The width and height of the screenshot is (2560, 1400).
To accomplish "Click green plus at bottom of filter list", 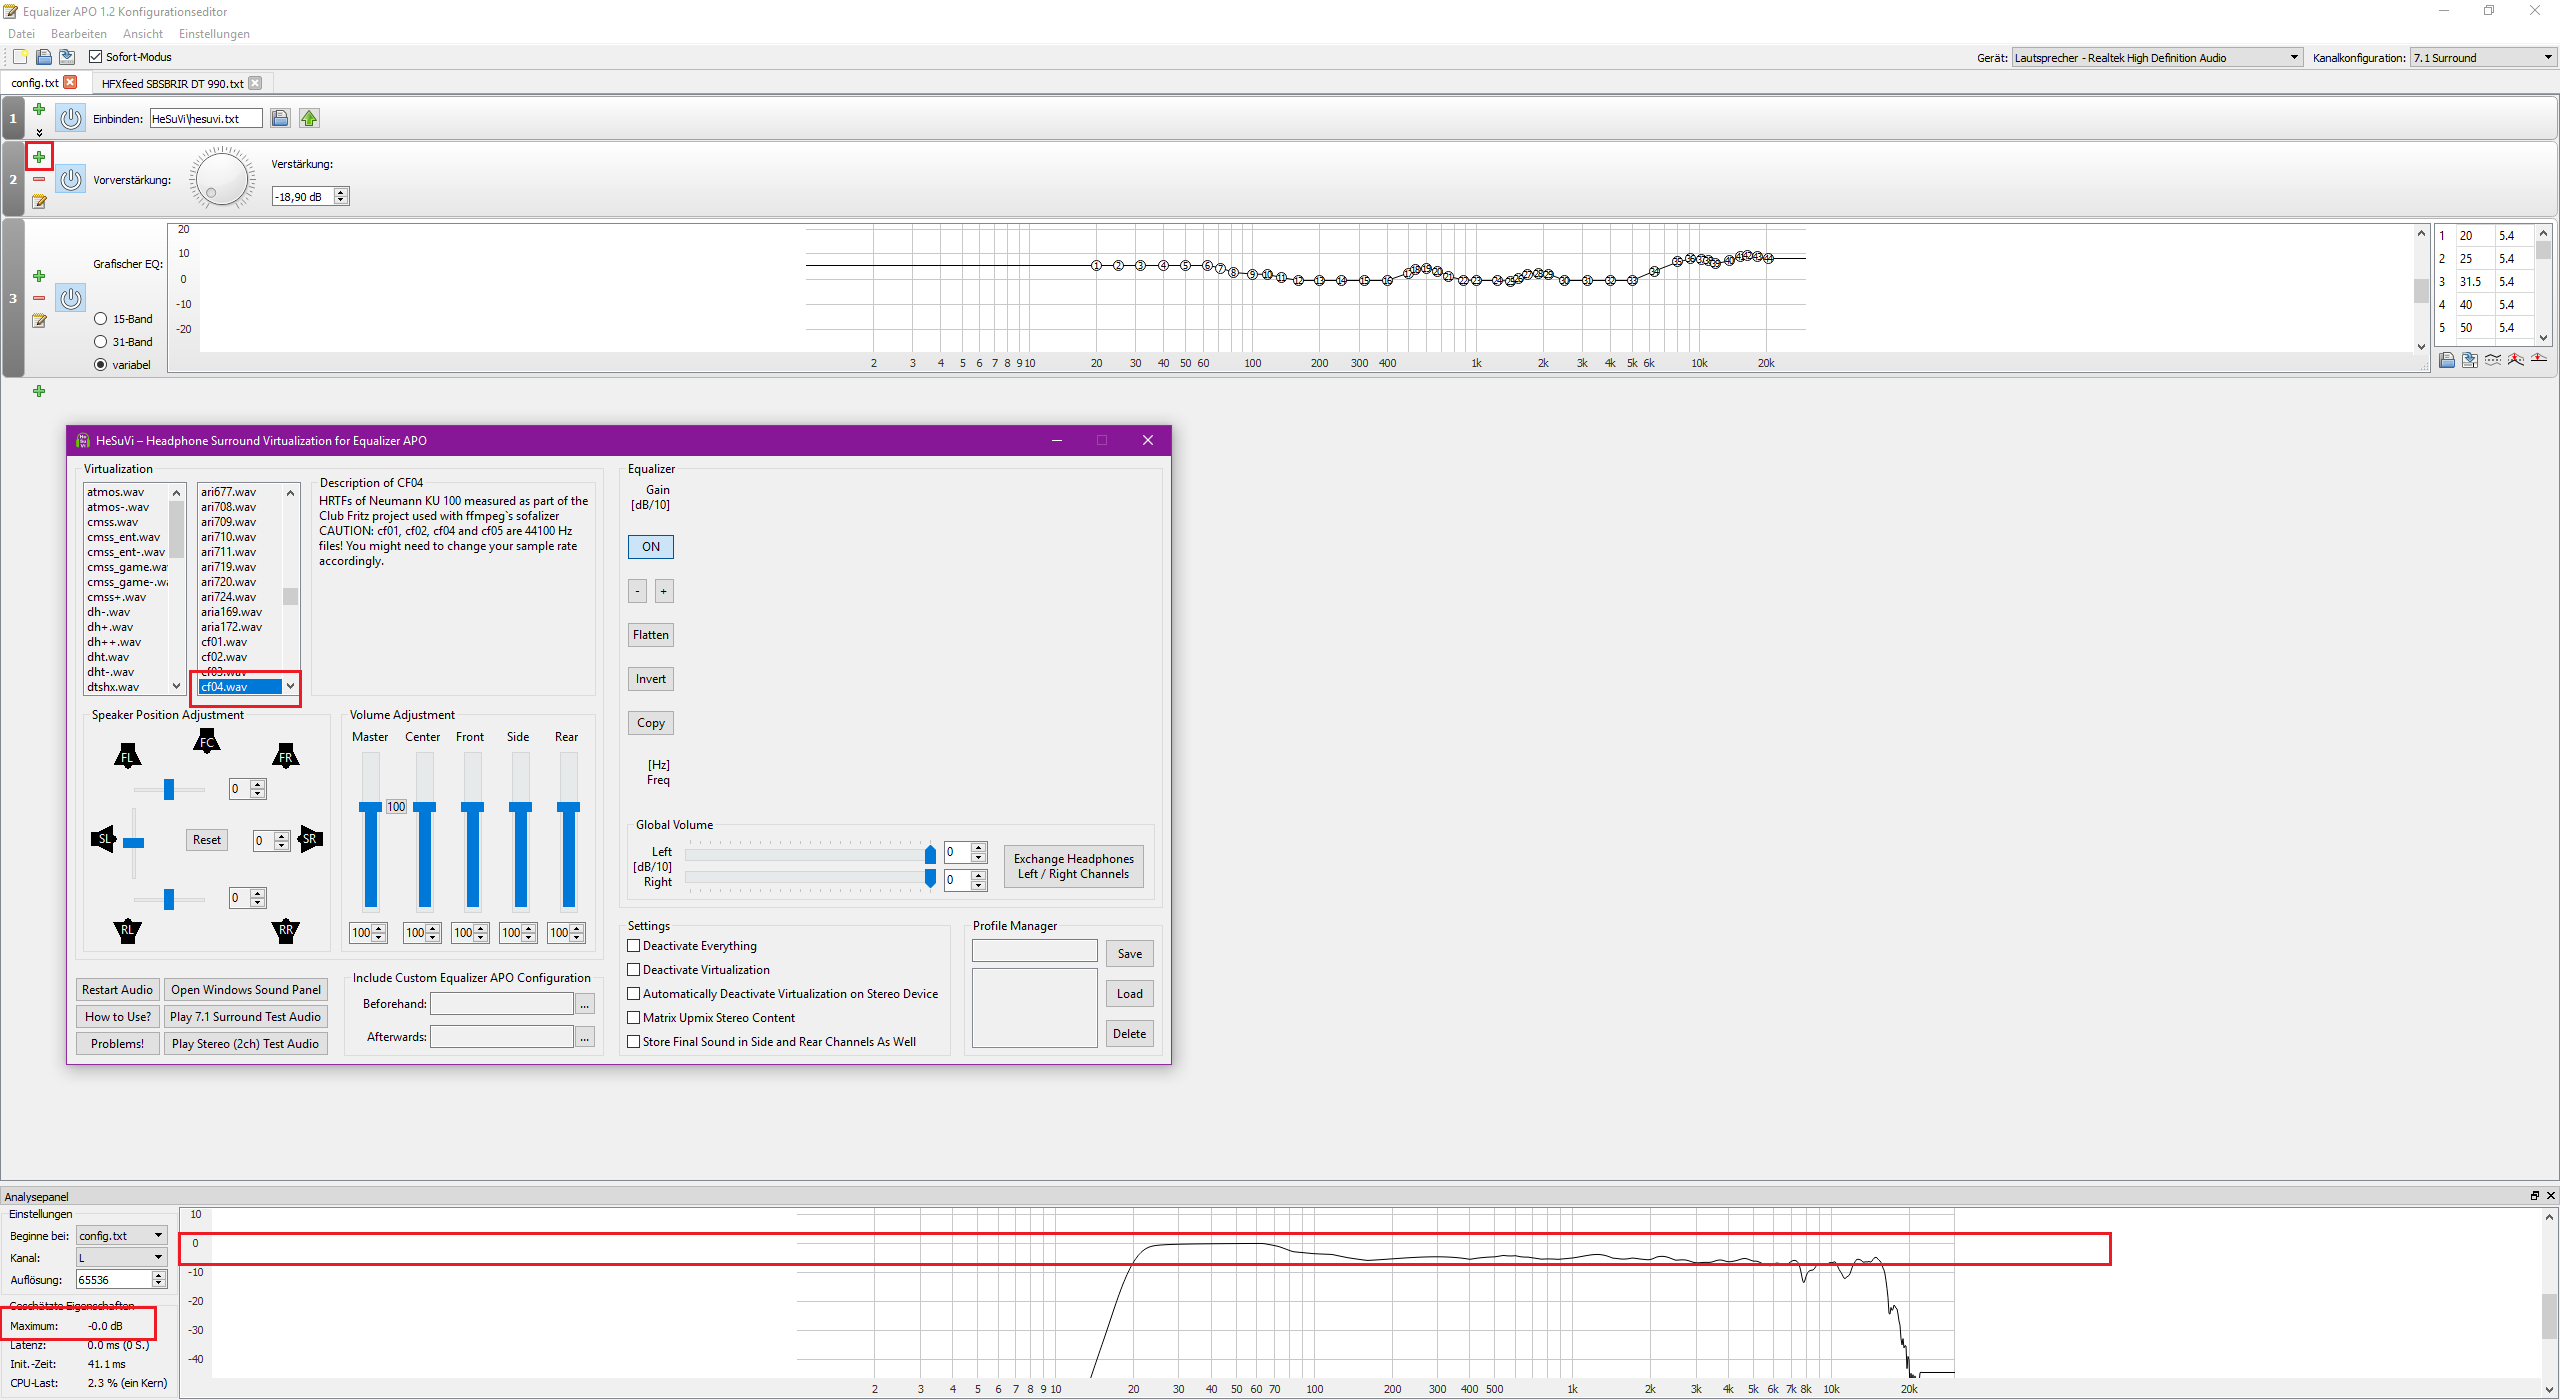I will pyautogui.click(x=39, y=391).
